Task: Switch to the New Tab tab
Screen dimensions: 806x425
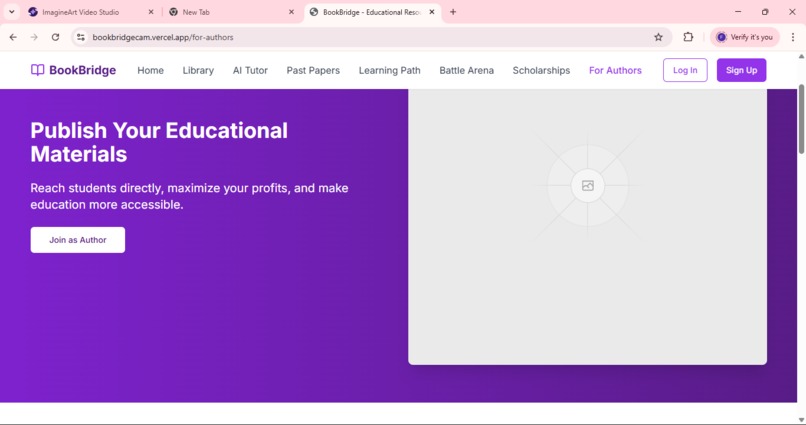Action: (x=231, y=12)
